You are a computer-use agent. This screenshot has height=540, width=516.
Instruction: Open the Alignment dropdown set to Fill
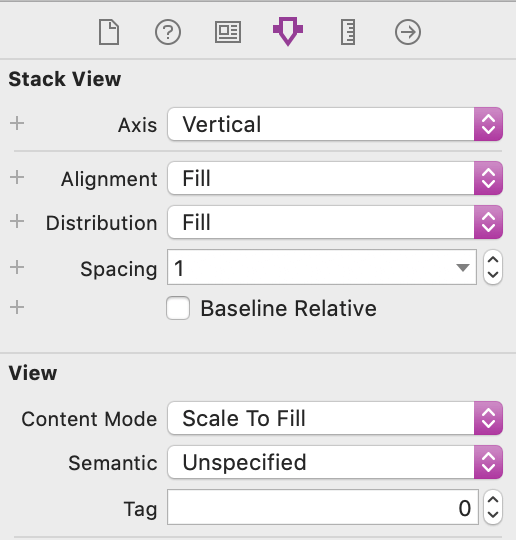pyautogui.click(x=335, y=178)
